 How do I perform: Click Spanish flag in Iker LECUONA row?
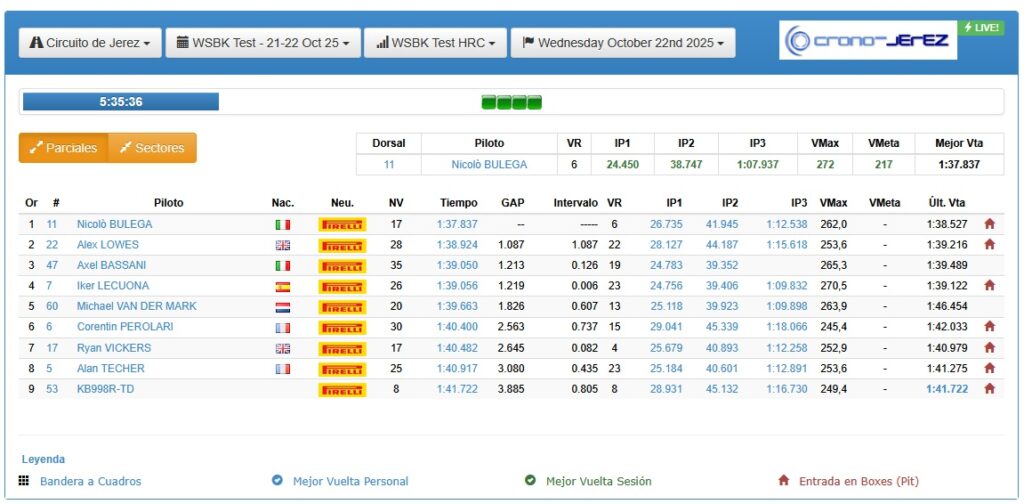point(282,286)
